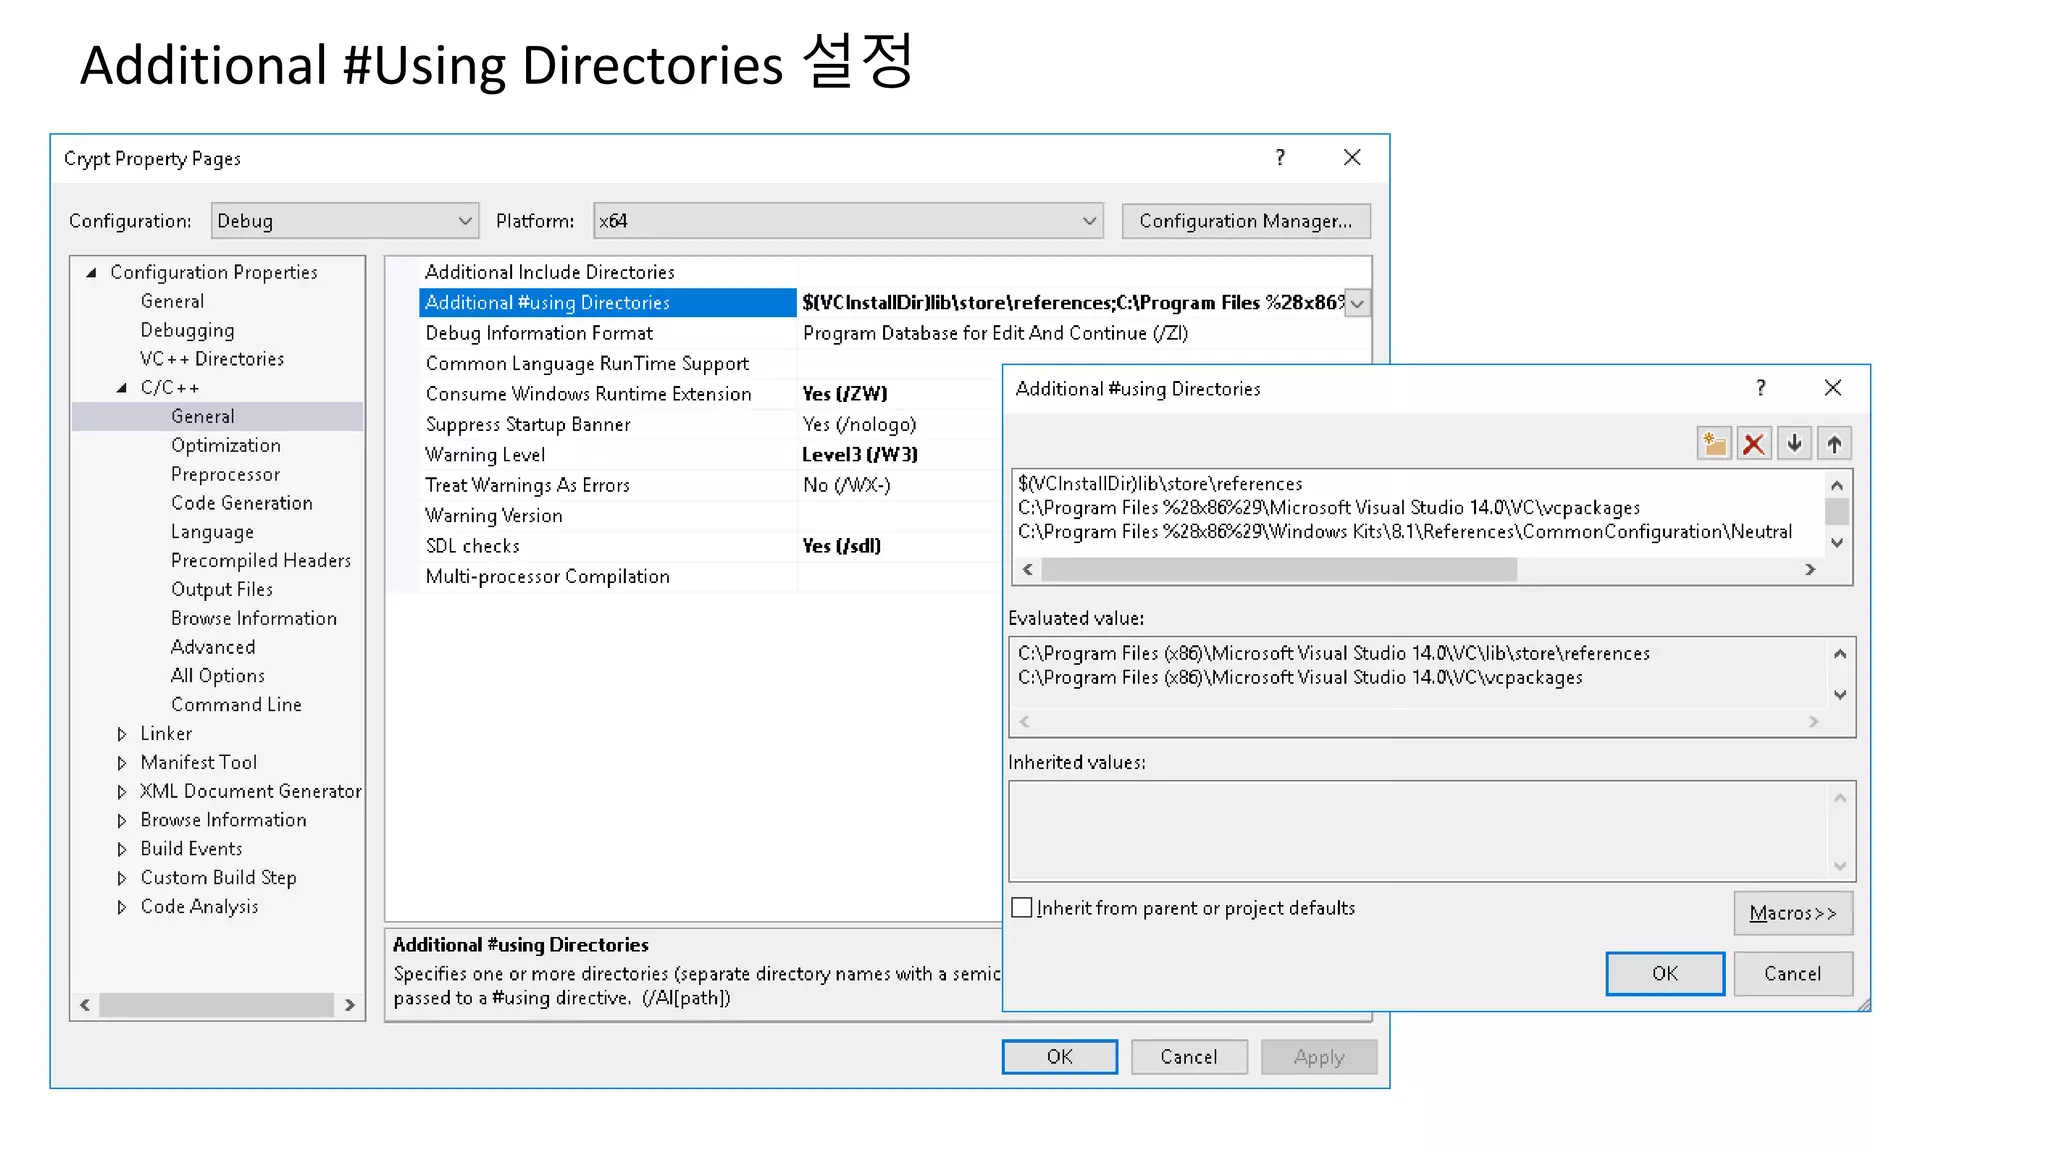2048x1152 pixels.
Task: Open help in Additional #using Directories dialog
Action: [1761, 388]
